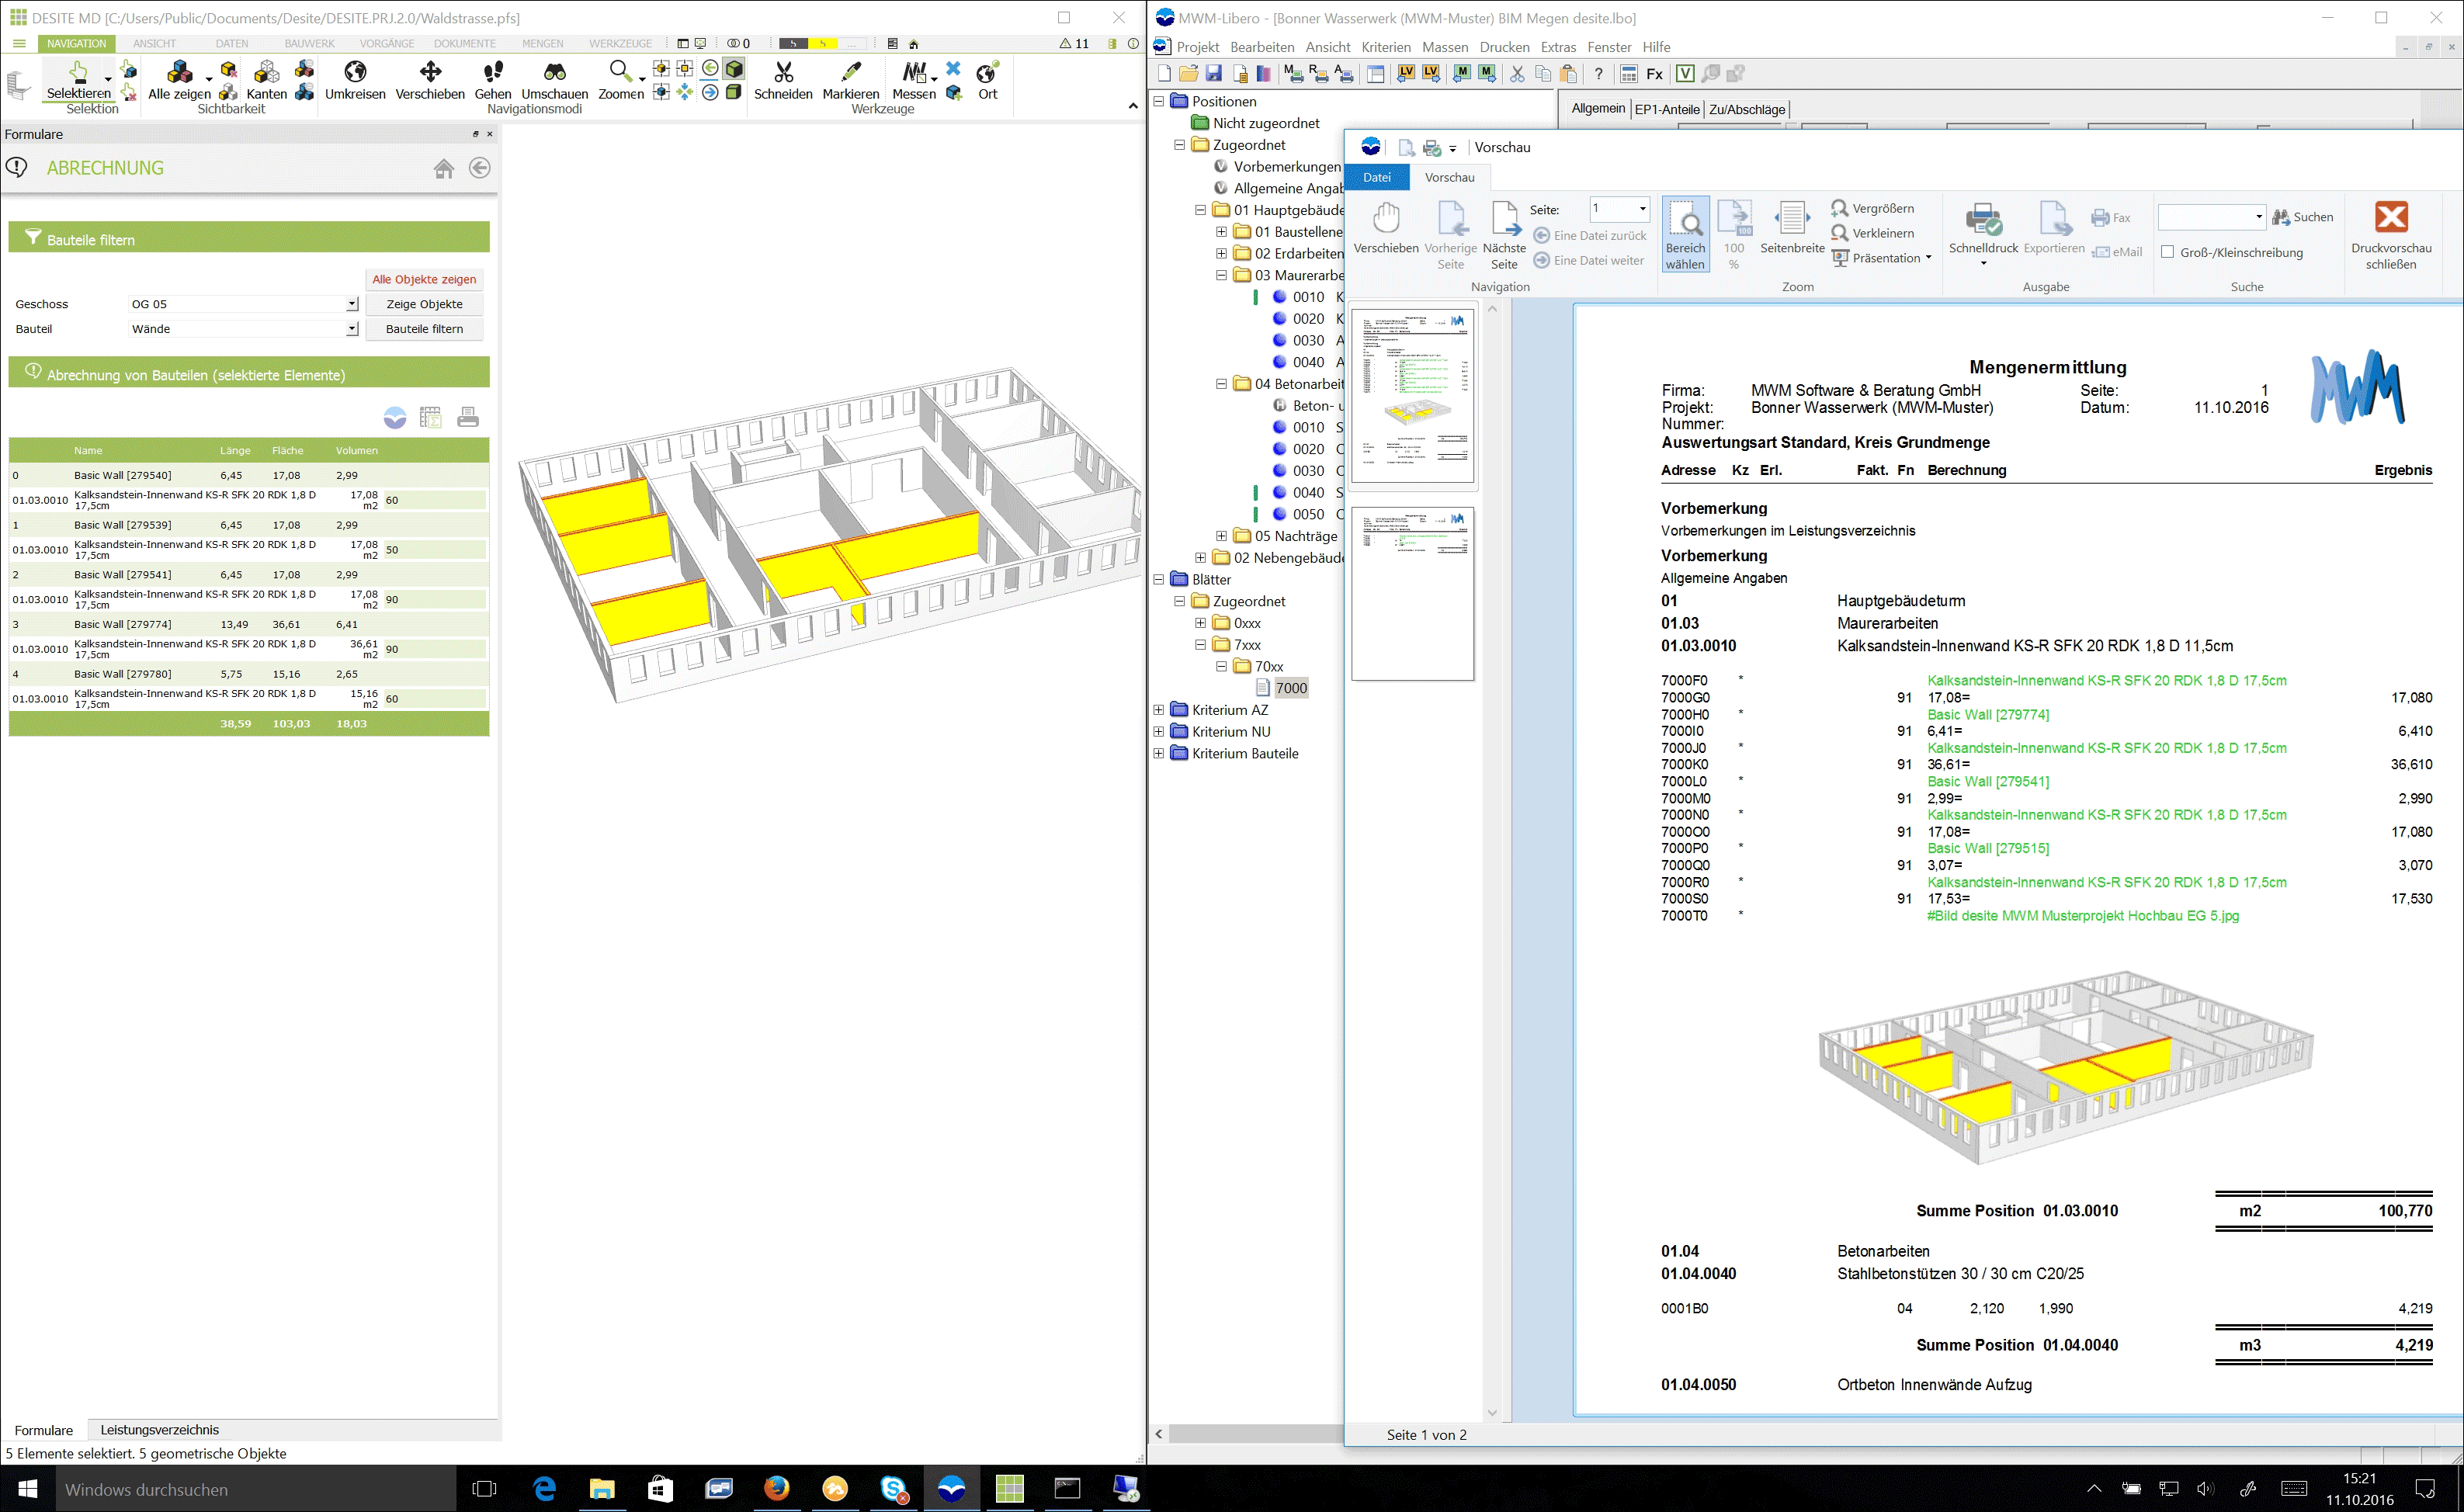Screen dimensions: 2464x1512
Task: Collapse the Blätter tree node
Action: (x=1158, y=579)
